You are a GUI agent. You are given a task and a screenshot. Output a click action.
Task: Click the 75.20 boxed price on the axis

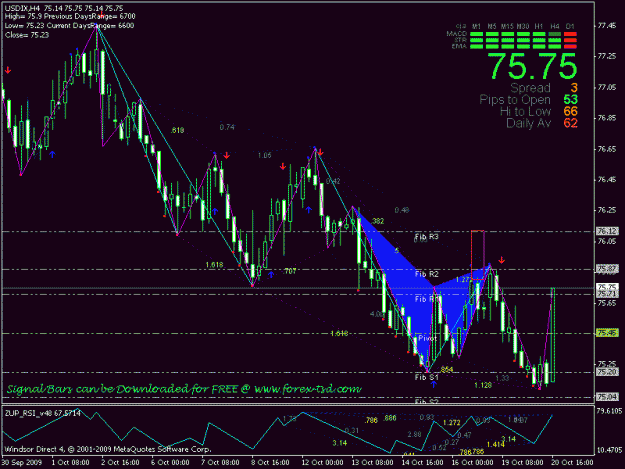[x=607, y=372]
